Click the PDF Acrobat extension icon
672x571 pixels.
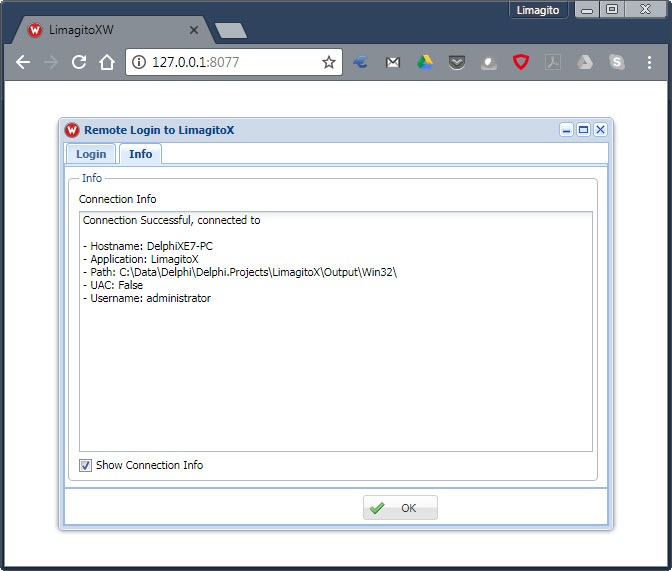pos(553,63)
